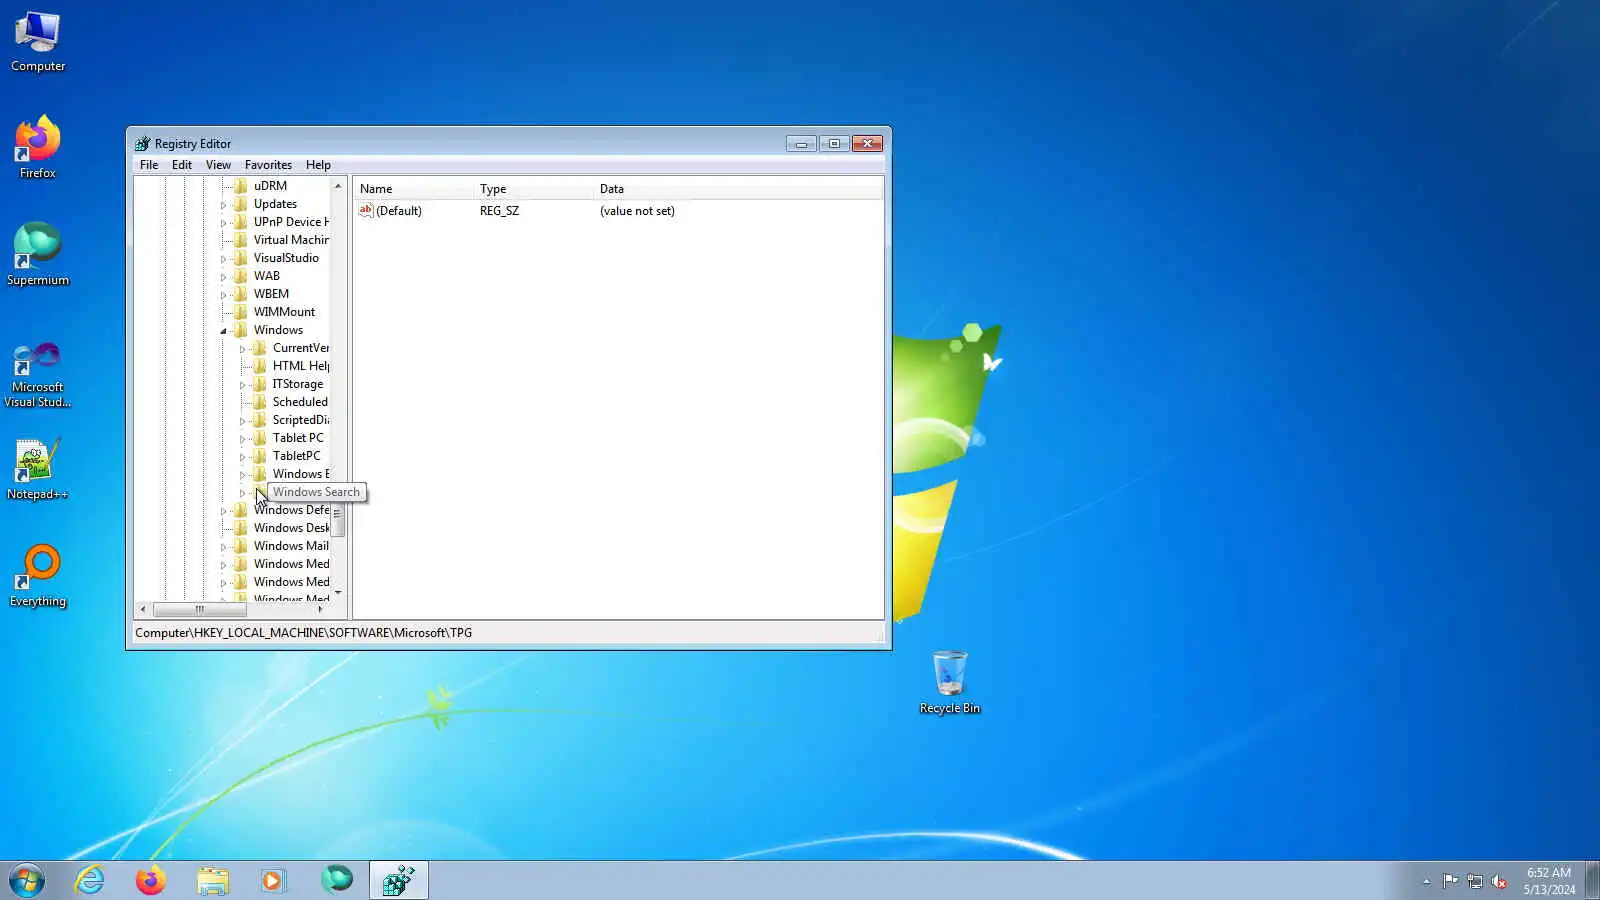Collapse the expanded Windows key

click(x=223, y=331)
